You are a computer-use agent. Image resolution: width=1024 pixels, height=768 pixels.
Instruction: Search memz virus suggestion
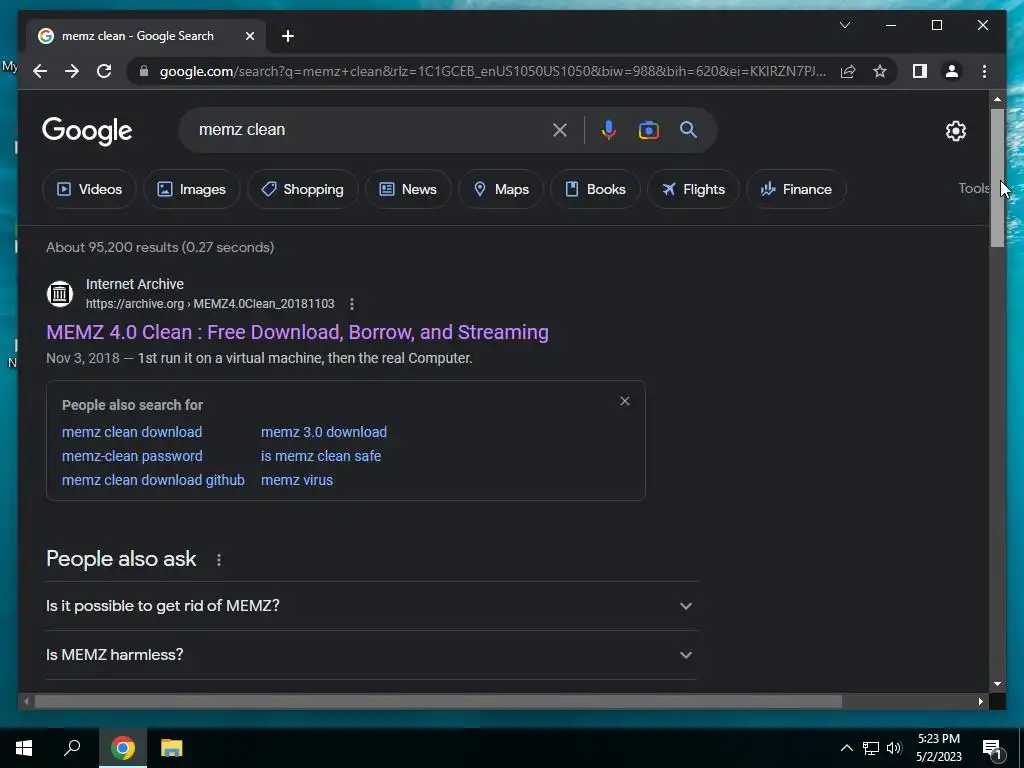pyautogui.click(x=297, y=480)
